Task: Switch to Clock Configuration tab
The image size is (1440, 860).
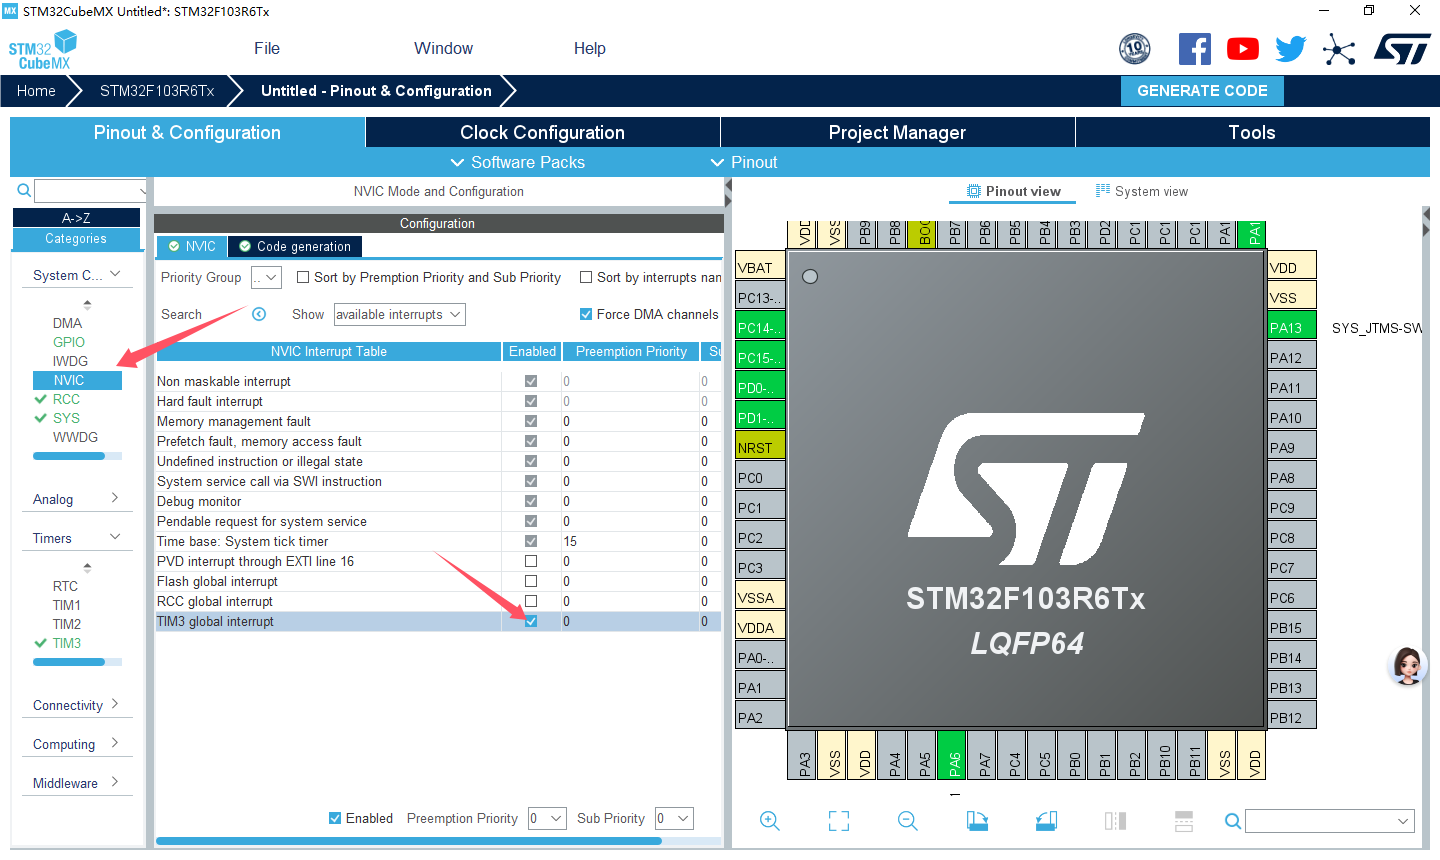Action: click(542, 132)
